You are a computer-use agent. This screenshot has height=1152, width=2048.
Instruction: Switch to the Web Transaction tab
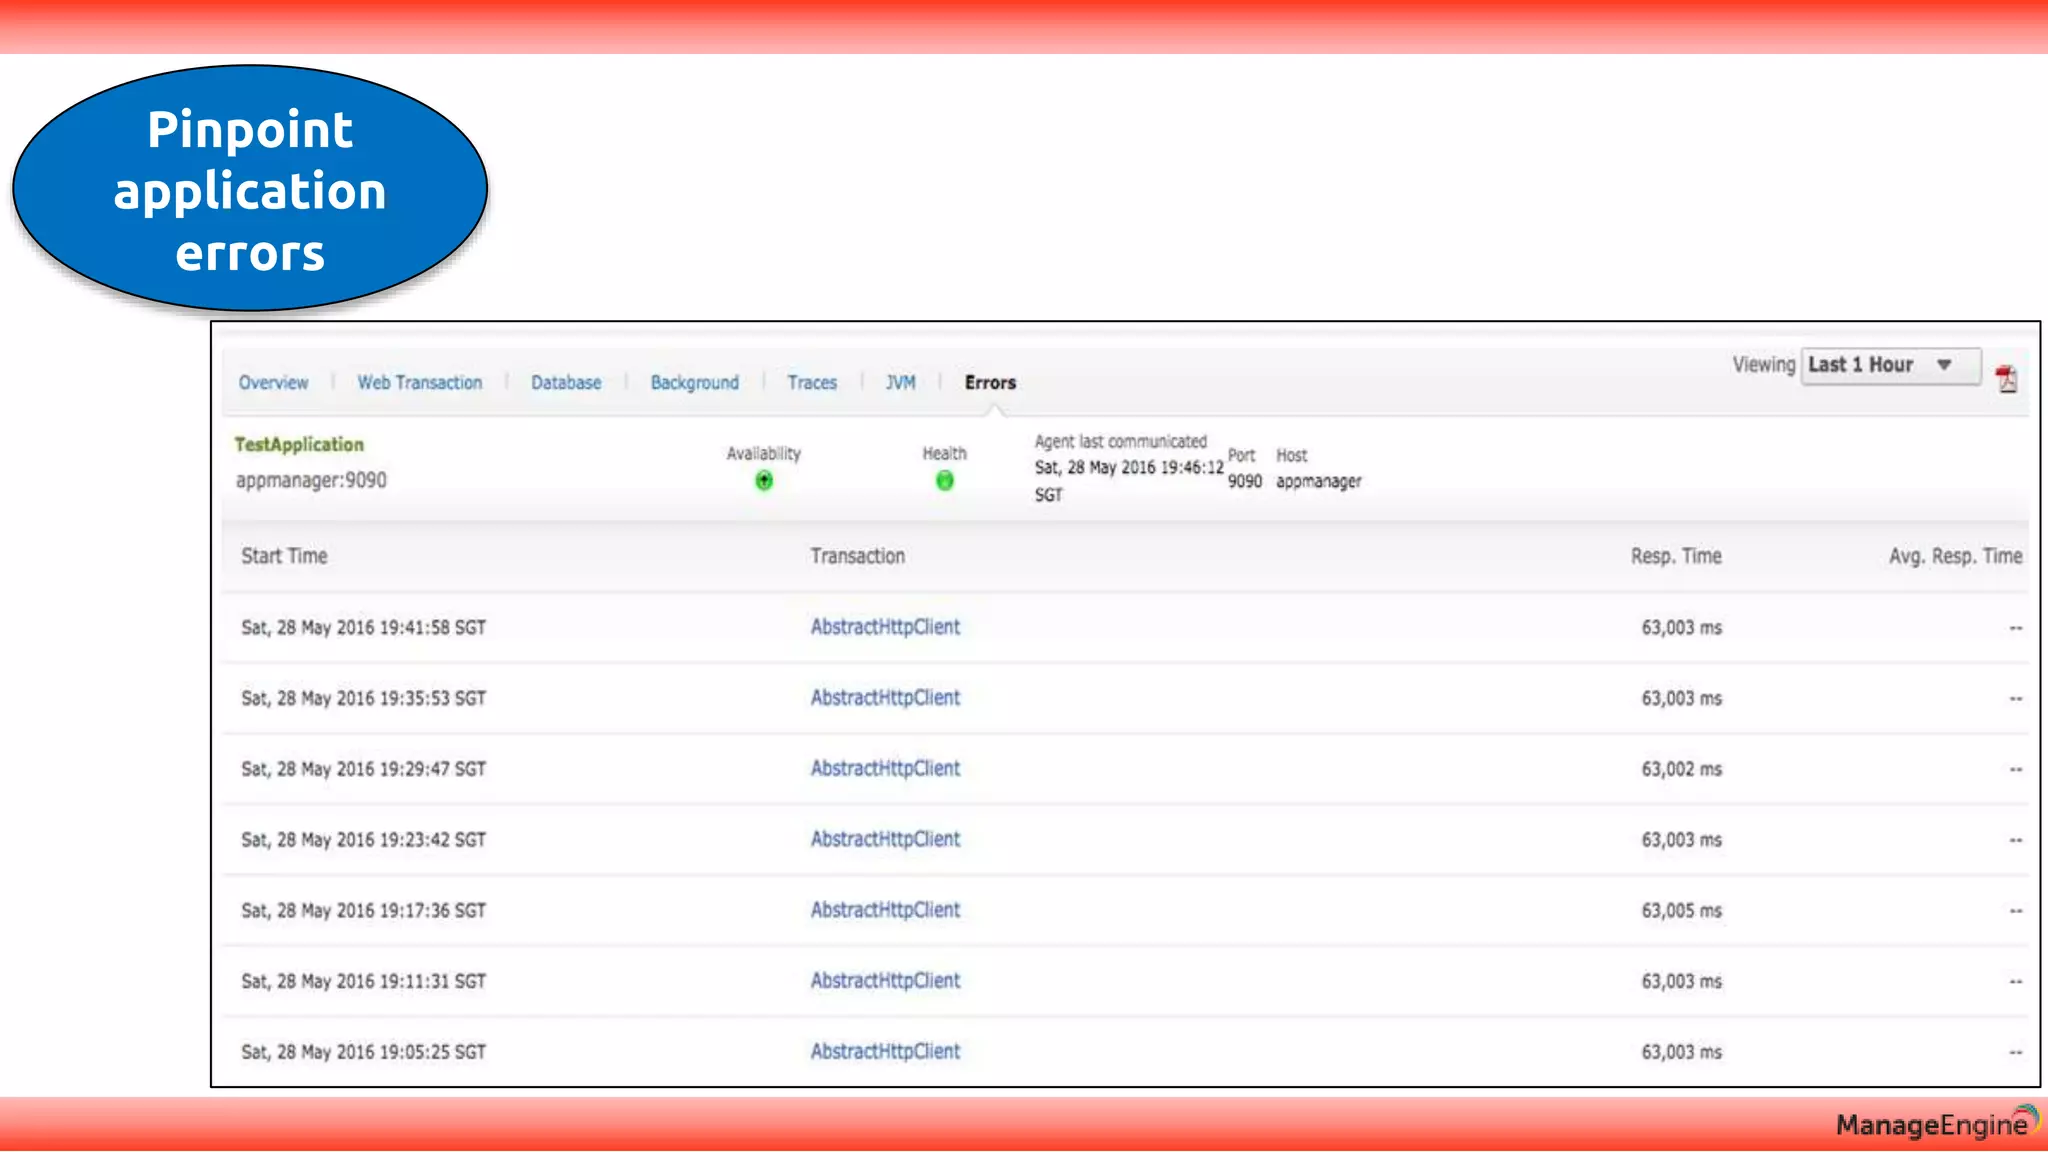point(419,383)
